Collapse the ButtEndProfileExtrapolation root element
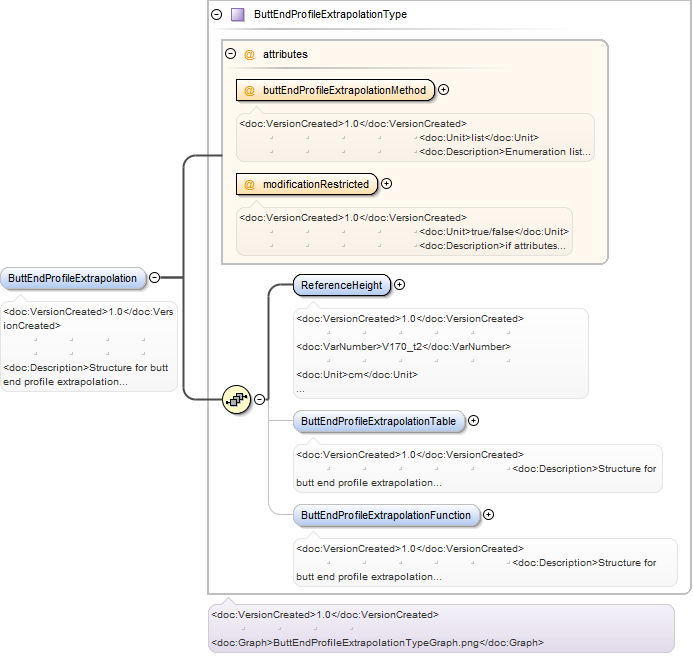 tap(154, 278)
